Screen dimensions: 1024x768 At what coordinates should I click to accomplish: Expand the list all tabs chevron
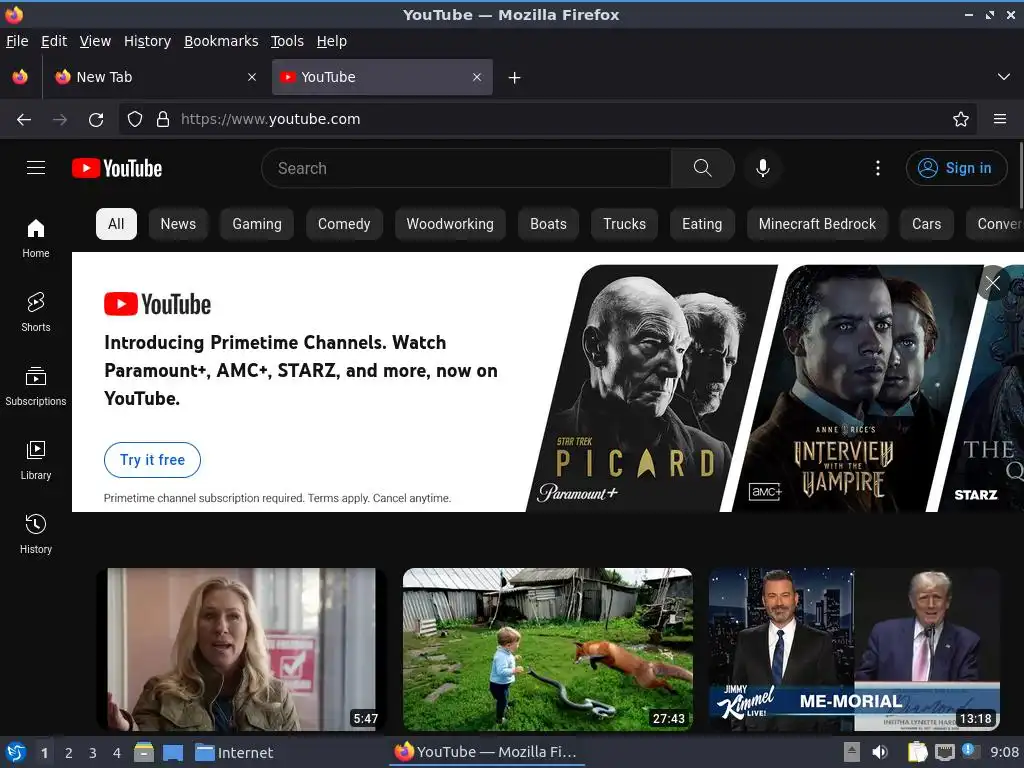[x=1004, y=77]
